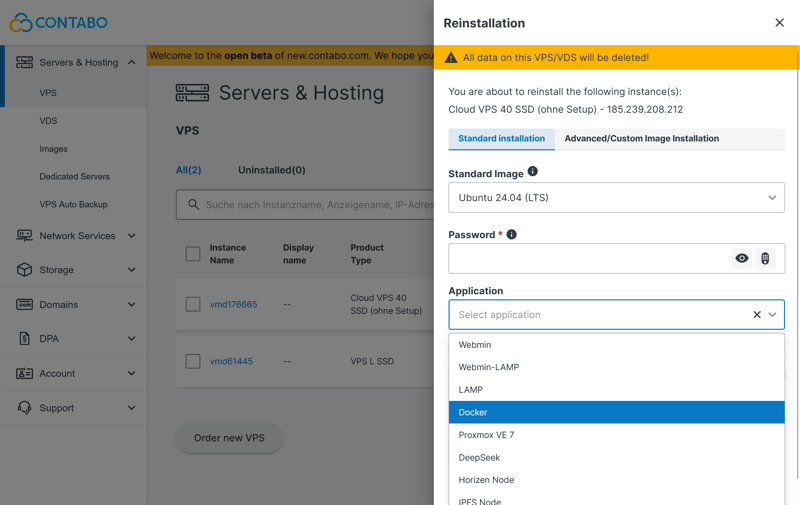
Task: Click into the Password input field
Action: click(590, 258)
